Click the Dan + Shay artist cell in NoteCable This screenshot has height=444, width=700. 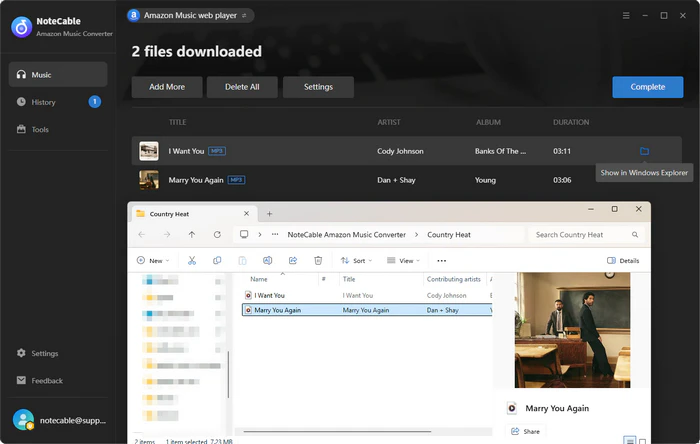(396, 180)
